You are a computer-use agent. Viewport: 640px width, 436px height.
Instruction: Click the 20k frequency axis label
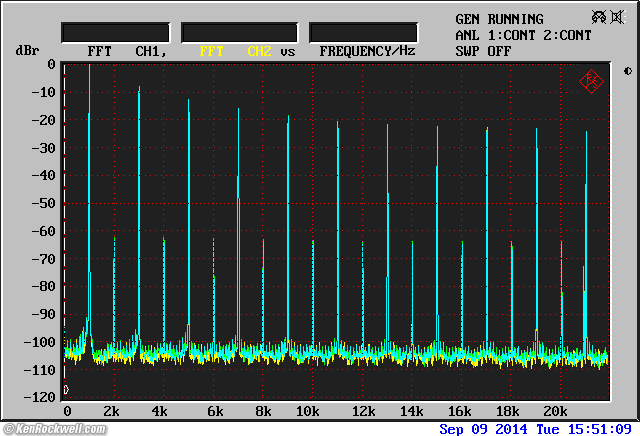[x=555, y=411]
